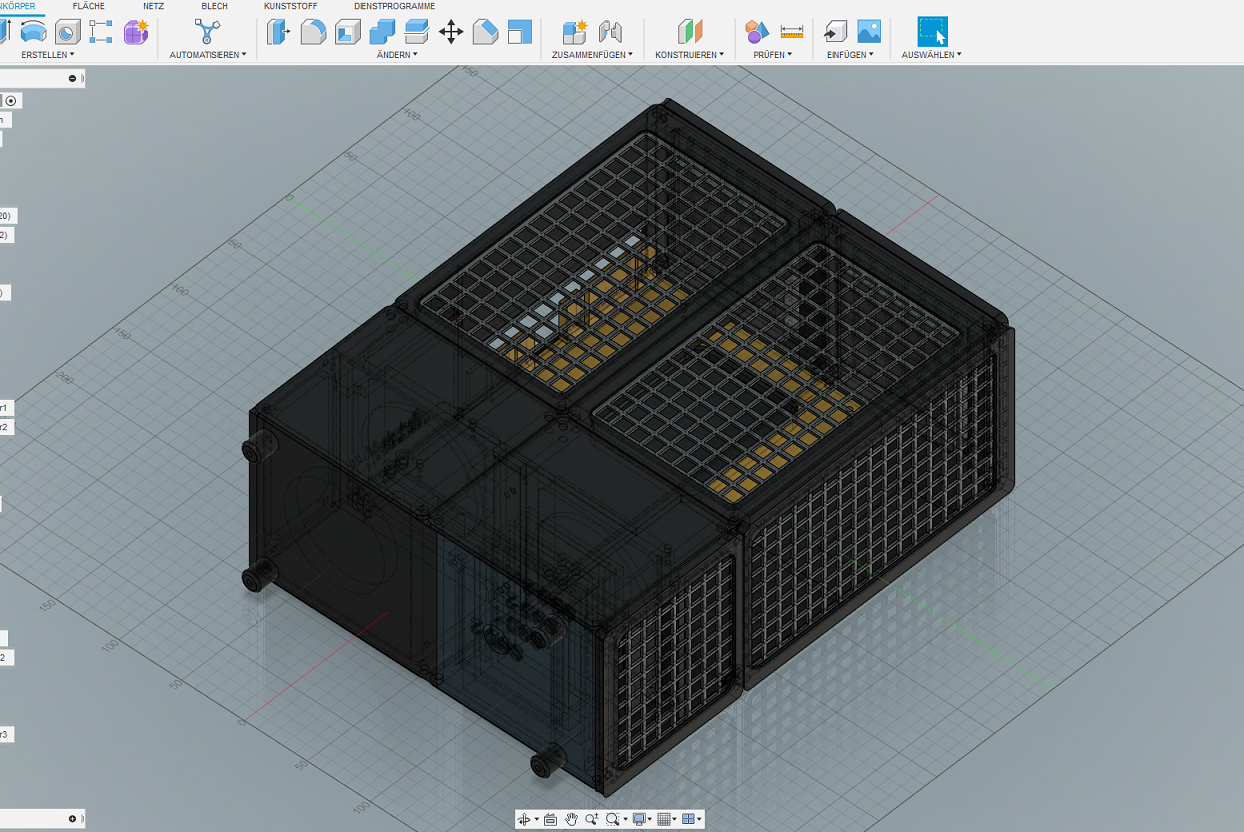This screenshot has height=832, width=1244.
Task: Switch to the FLÄCHE tab
Action: [89, 6]
